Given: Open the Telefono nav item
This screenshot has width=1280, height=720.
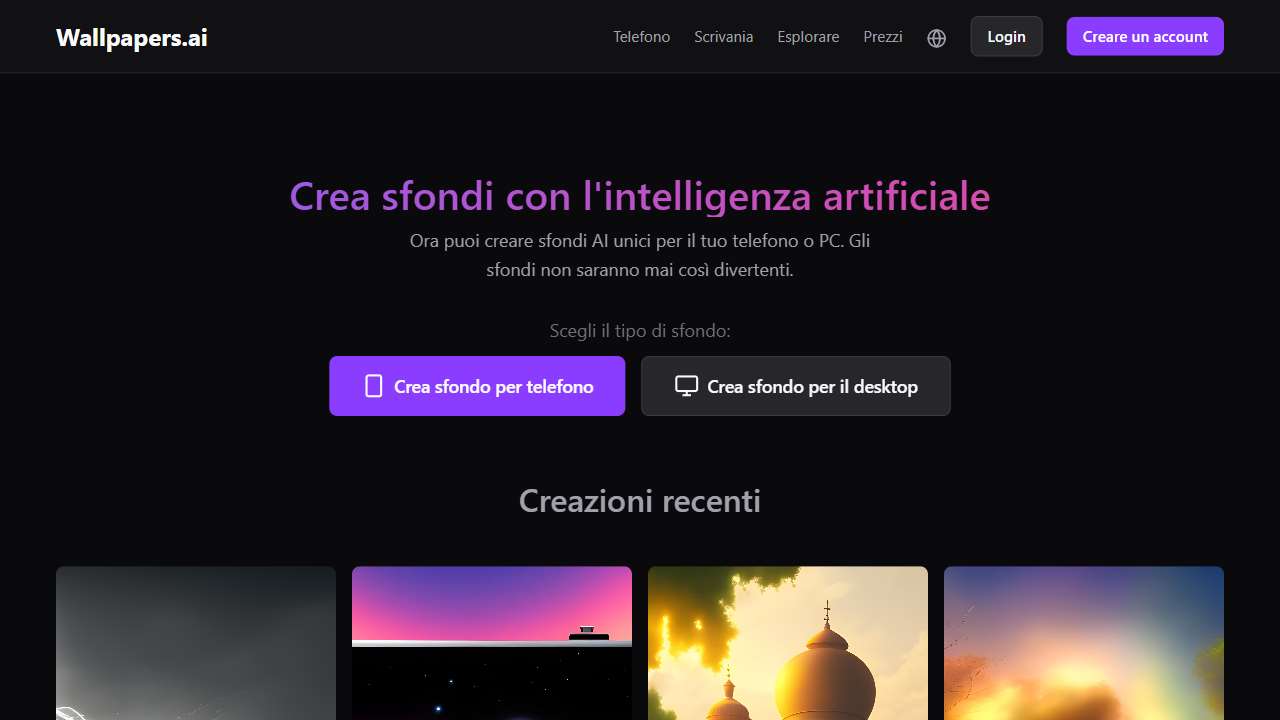Looking at the screenshot, I should tap(642, 37).
